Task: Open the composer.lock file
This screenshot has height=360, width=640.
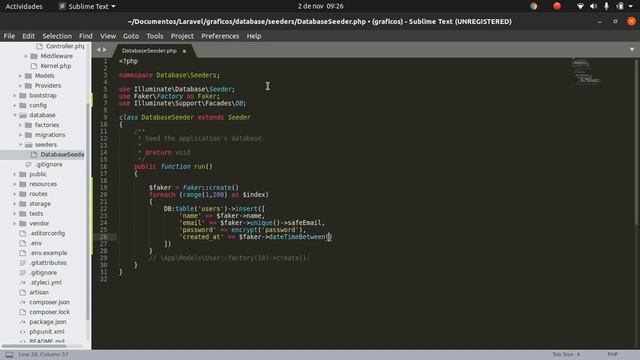Action: 49,312
